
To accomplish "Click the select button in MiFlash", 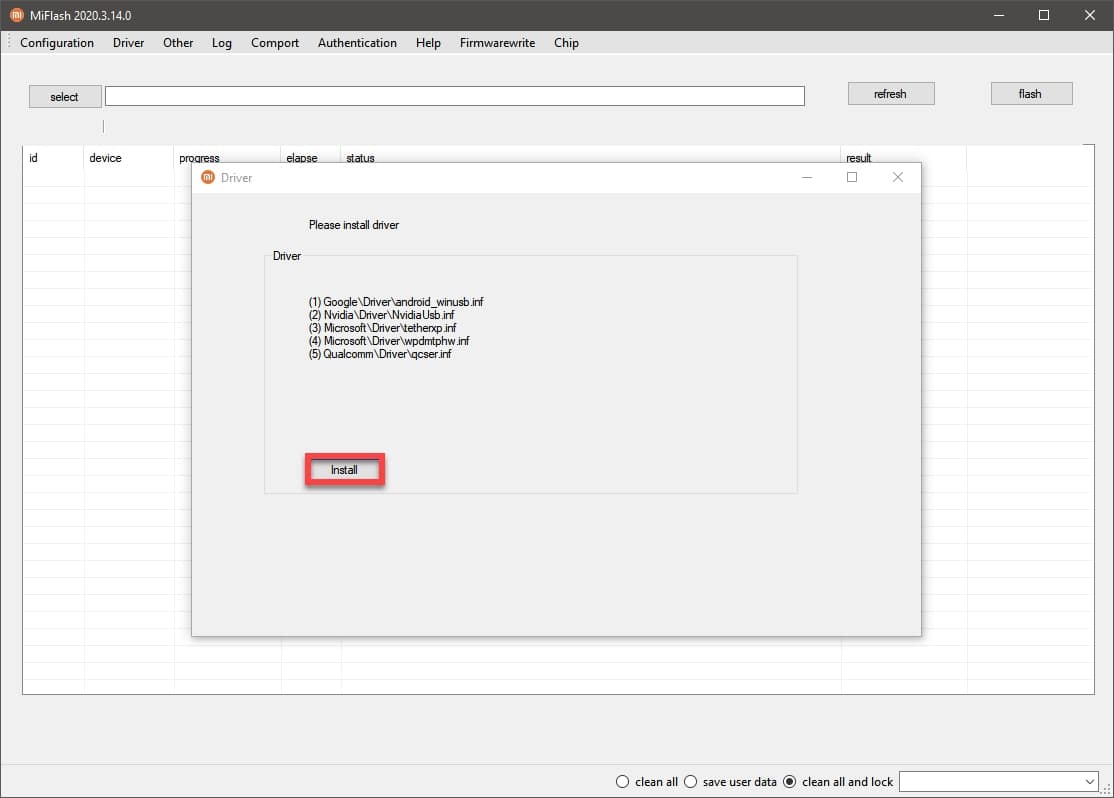I will click(x=65, y=97).
